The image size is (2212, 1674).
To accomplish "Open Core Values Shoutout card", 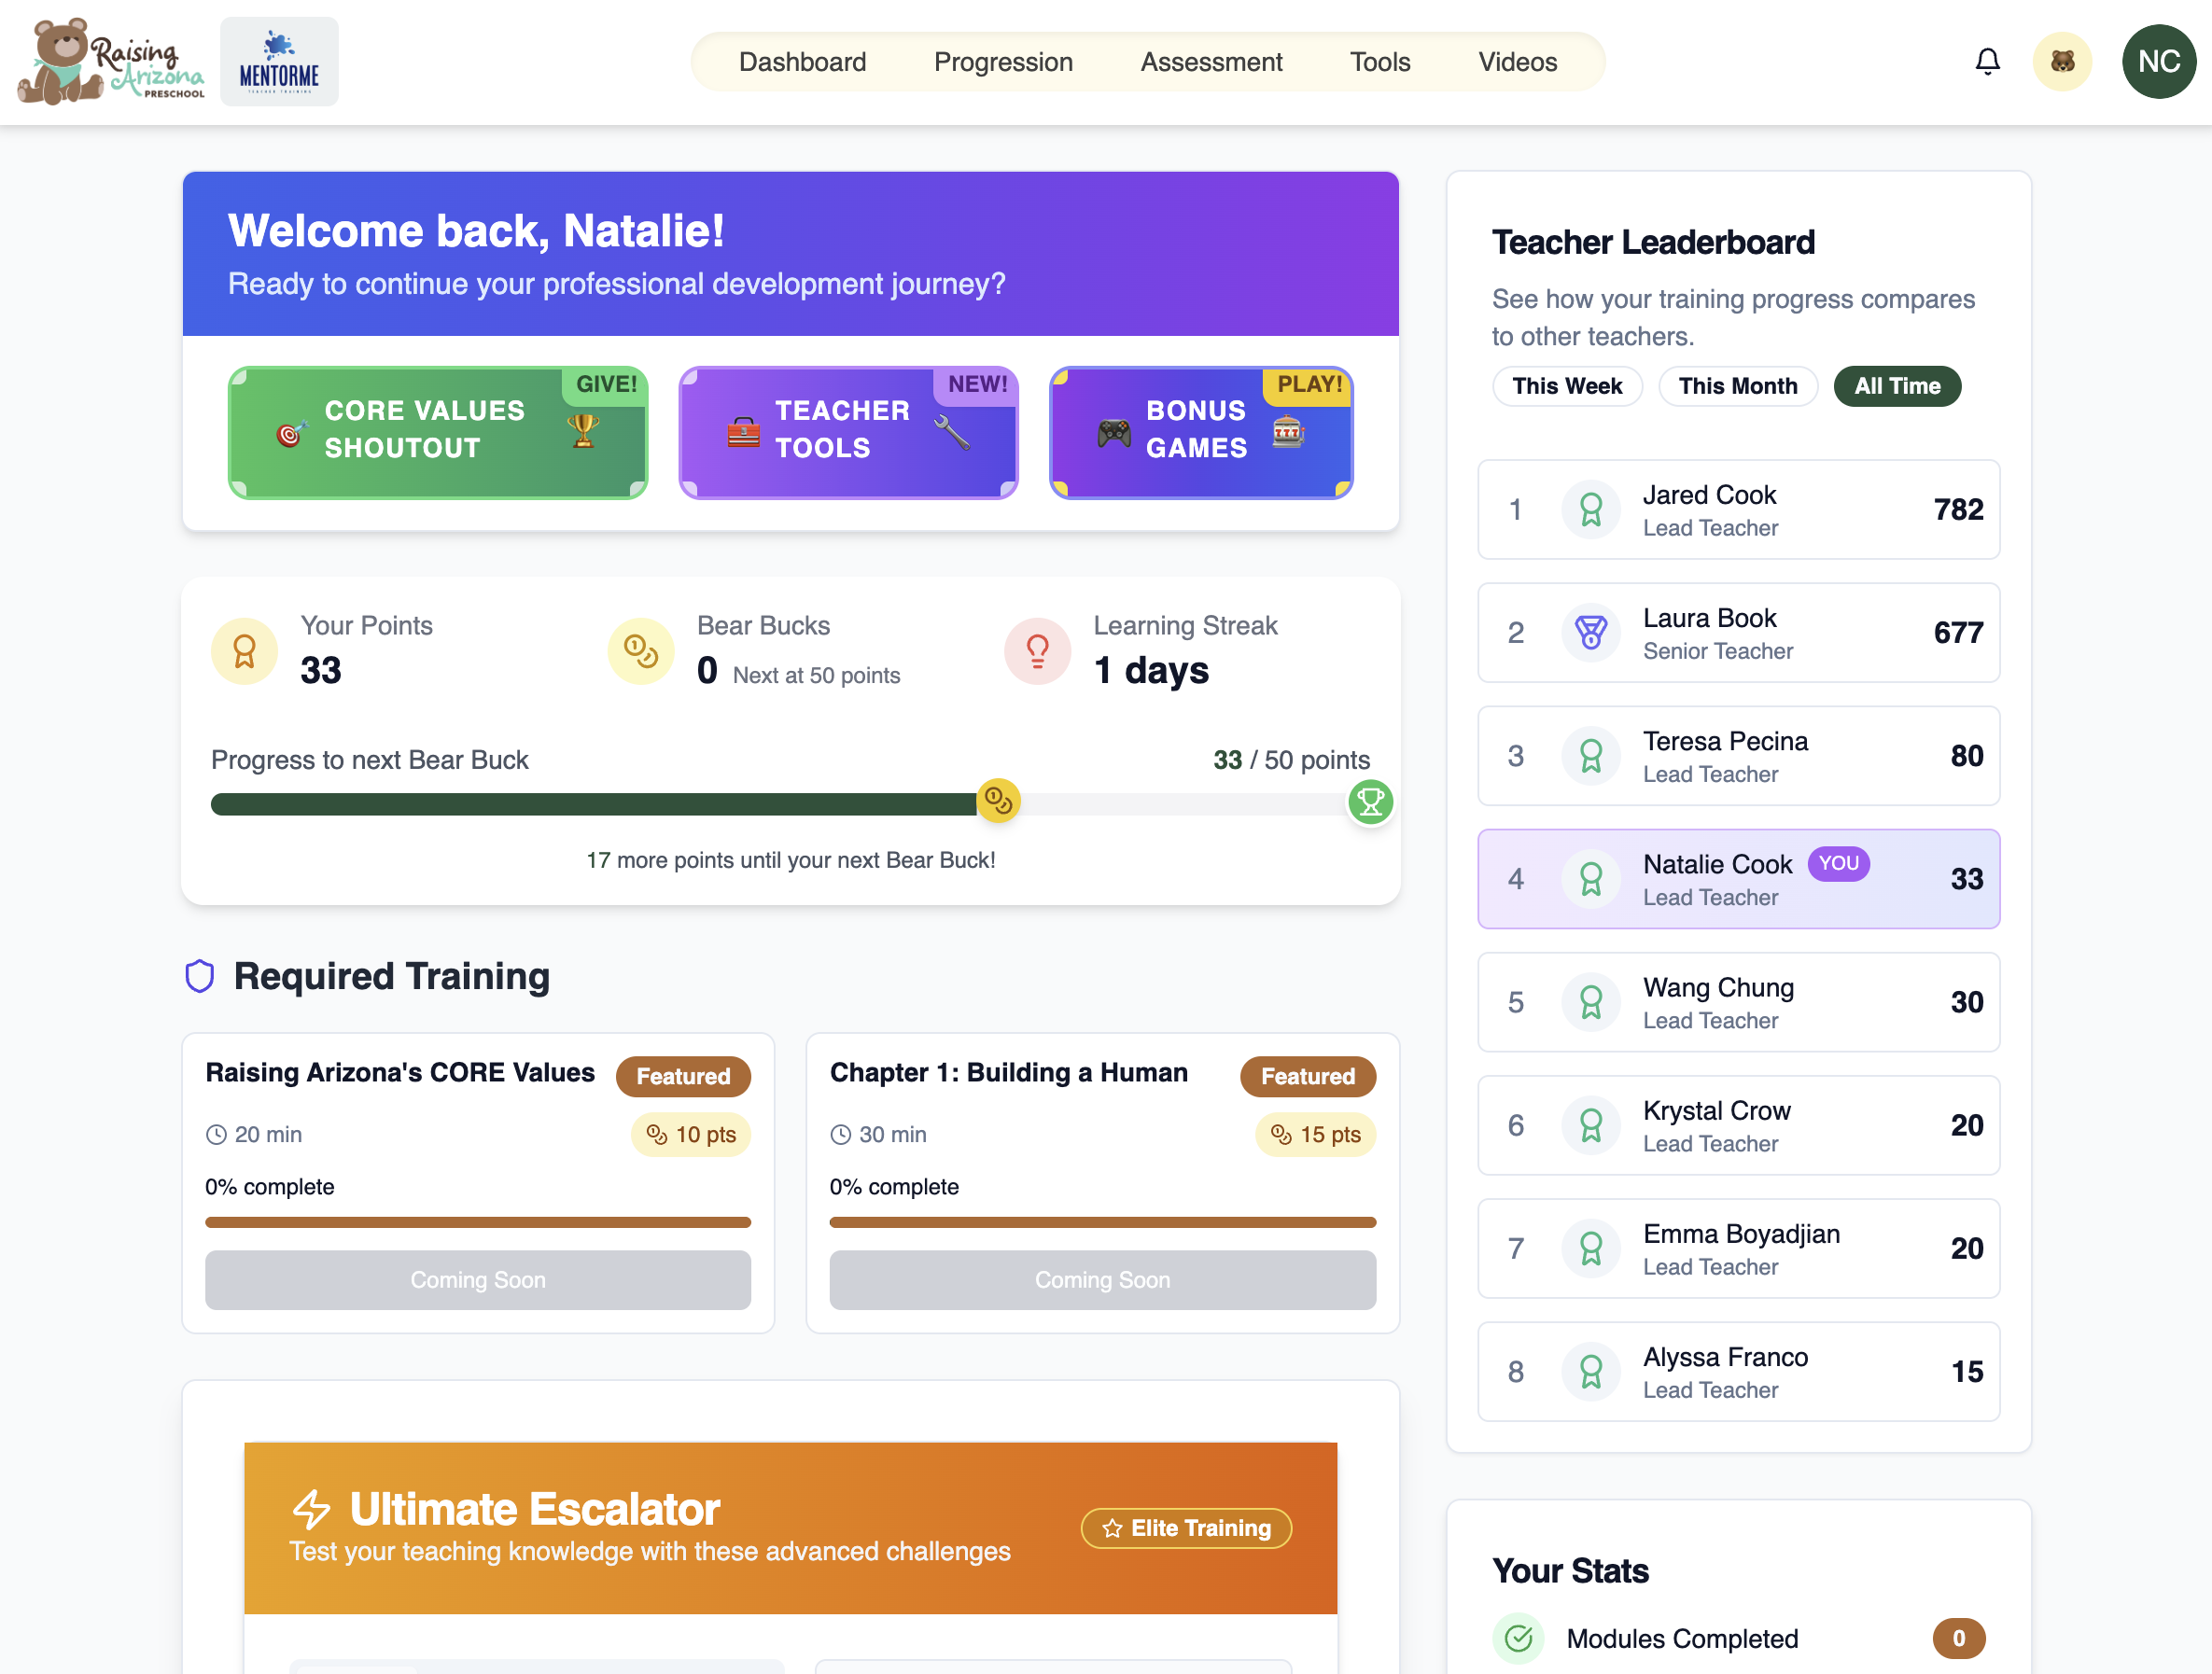I will (438, 432).
